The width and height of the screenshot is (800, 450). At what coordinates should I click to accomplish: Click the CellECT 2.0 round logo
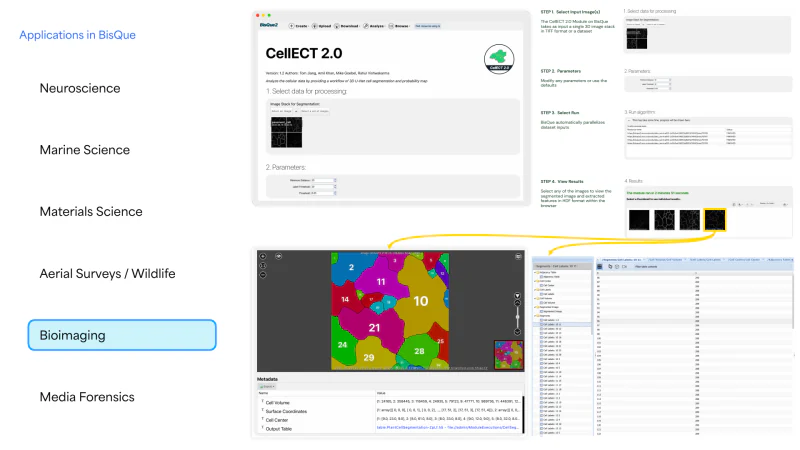[x=499, y=59]
